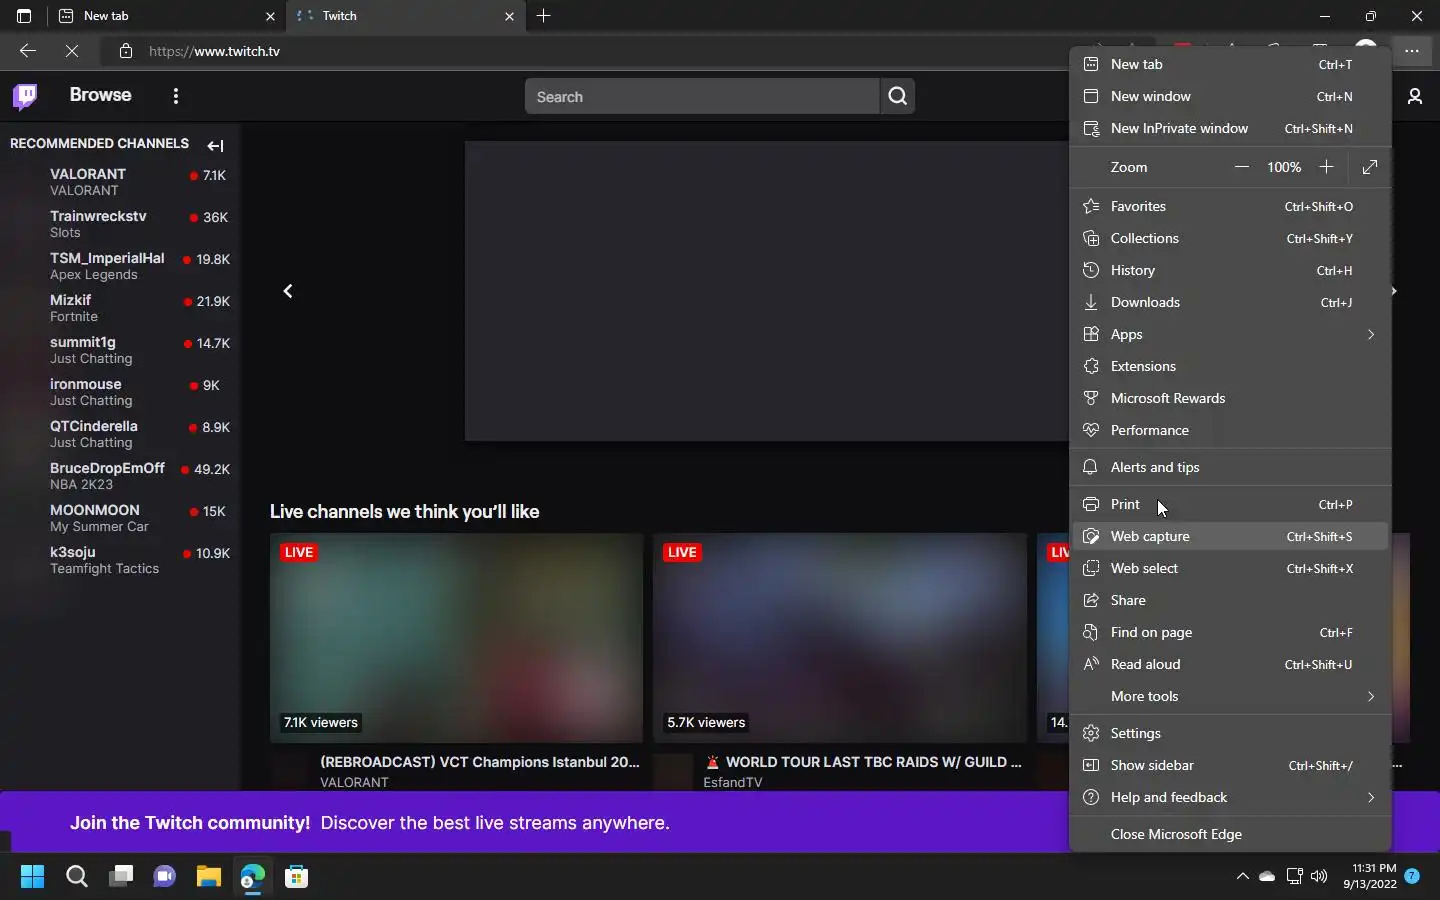
Task: Click the user profile icon on Twitch
Action: pos(1415,96)
